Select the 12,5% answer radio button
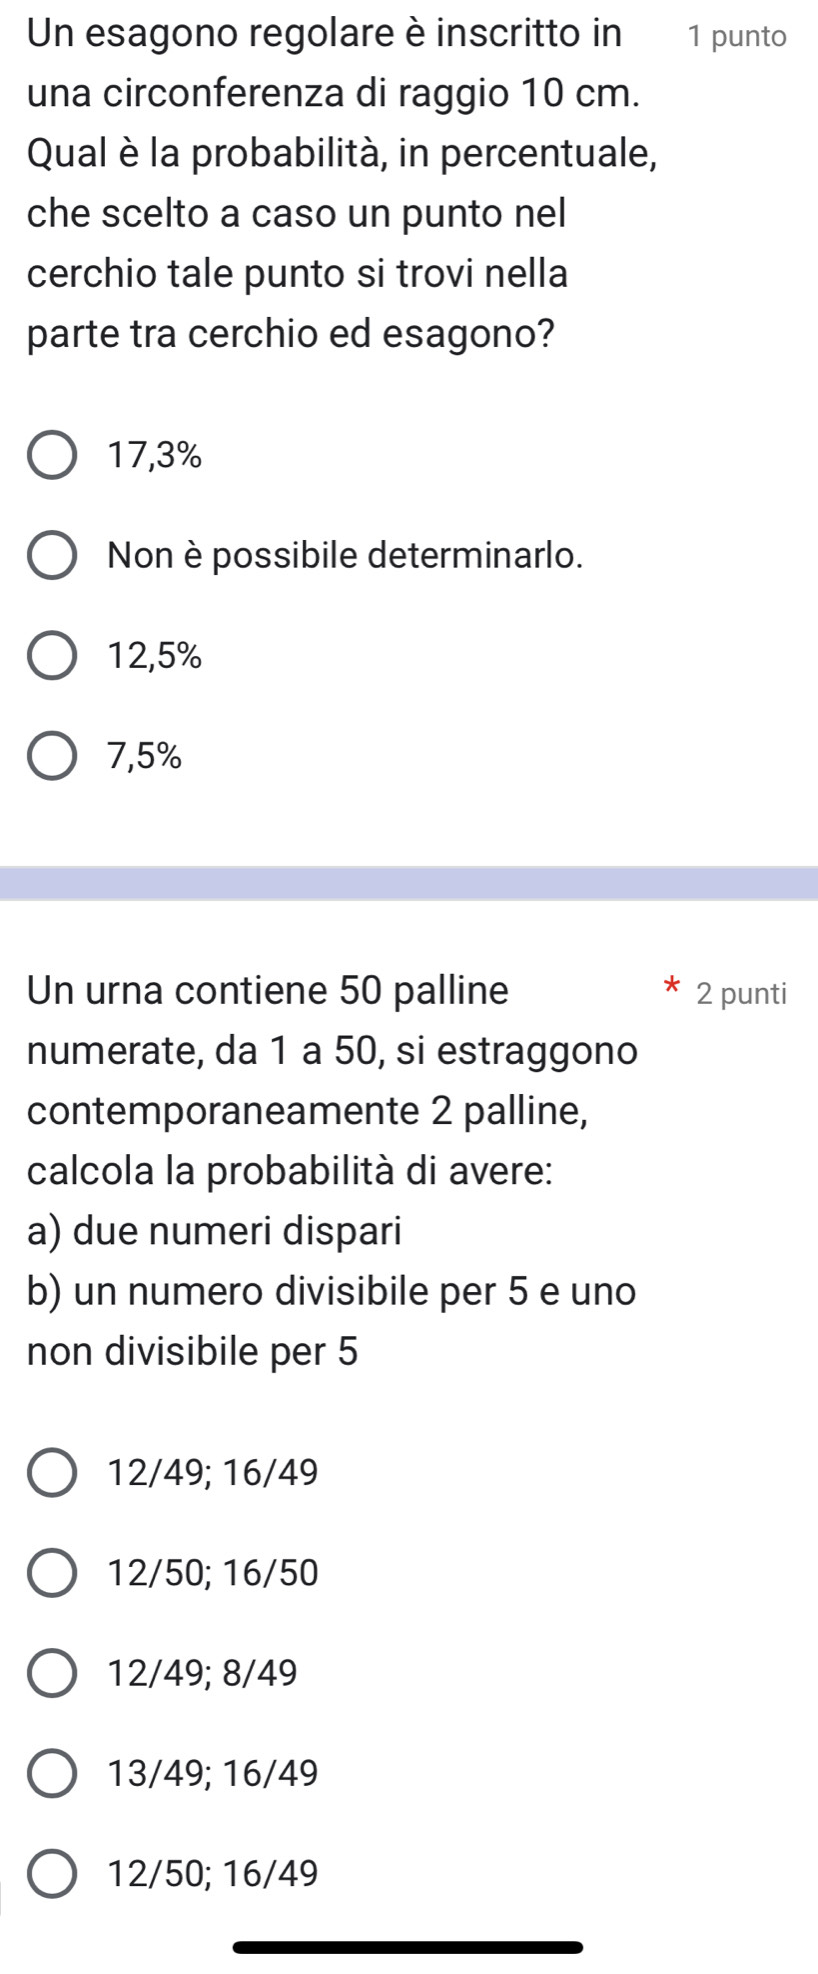Image resolution: width=818 pixels, height=1974 pixels. pos(52,656)
